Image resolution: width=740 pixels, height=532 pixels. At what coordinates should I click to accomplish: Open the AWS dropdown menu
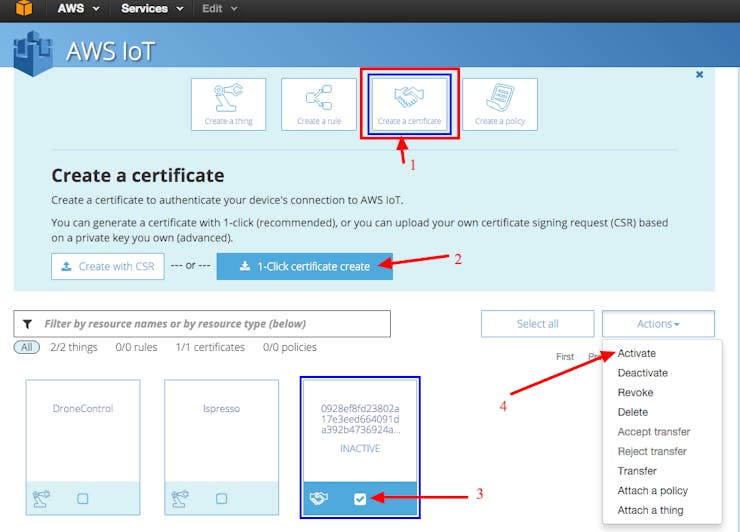[x=78, y=8]
